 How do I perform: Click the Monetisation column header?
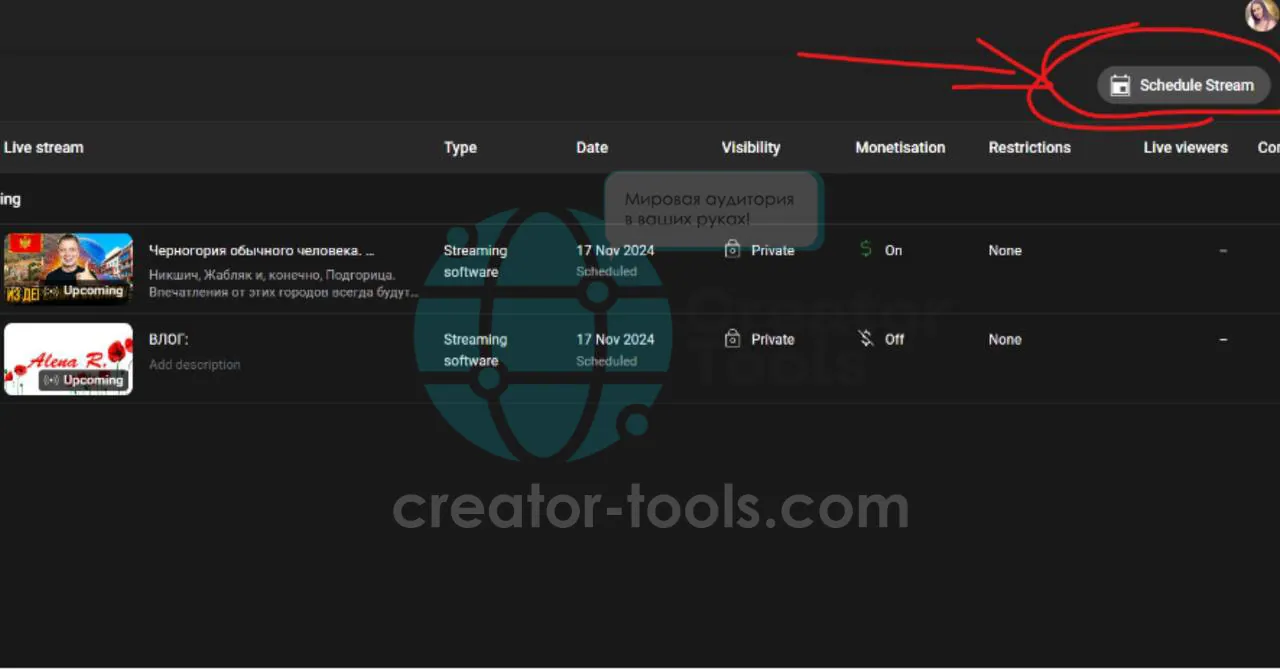pyautogui.click(x=900, y=147)
